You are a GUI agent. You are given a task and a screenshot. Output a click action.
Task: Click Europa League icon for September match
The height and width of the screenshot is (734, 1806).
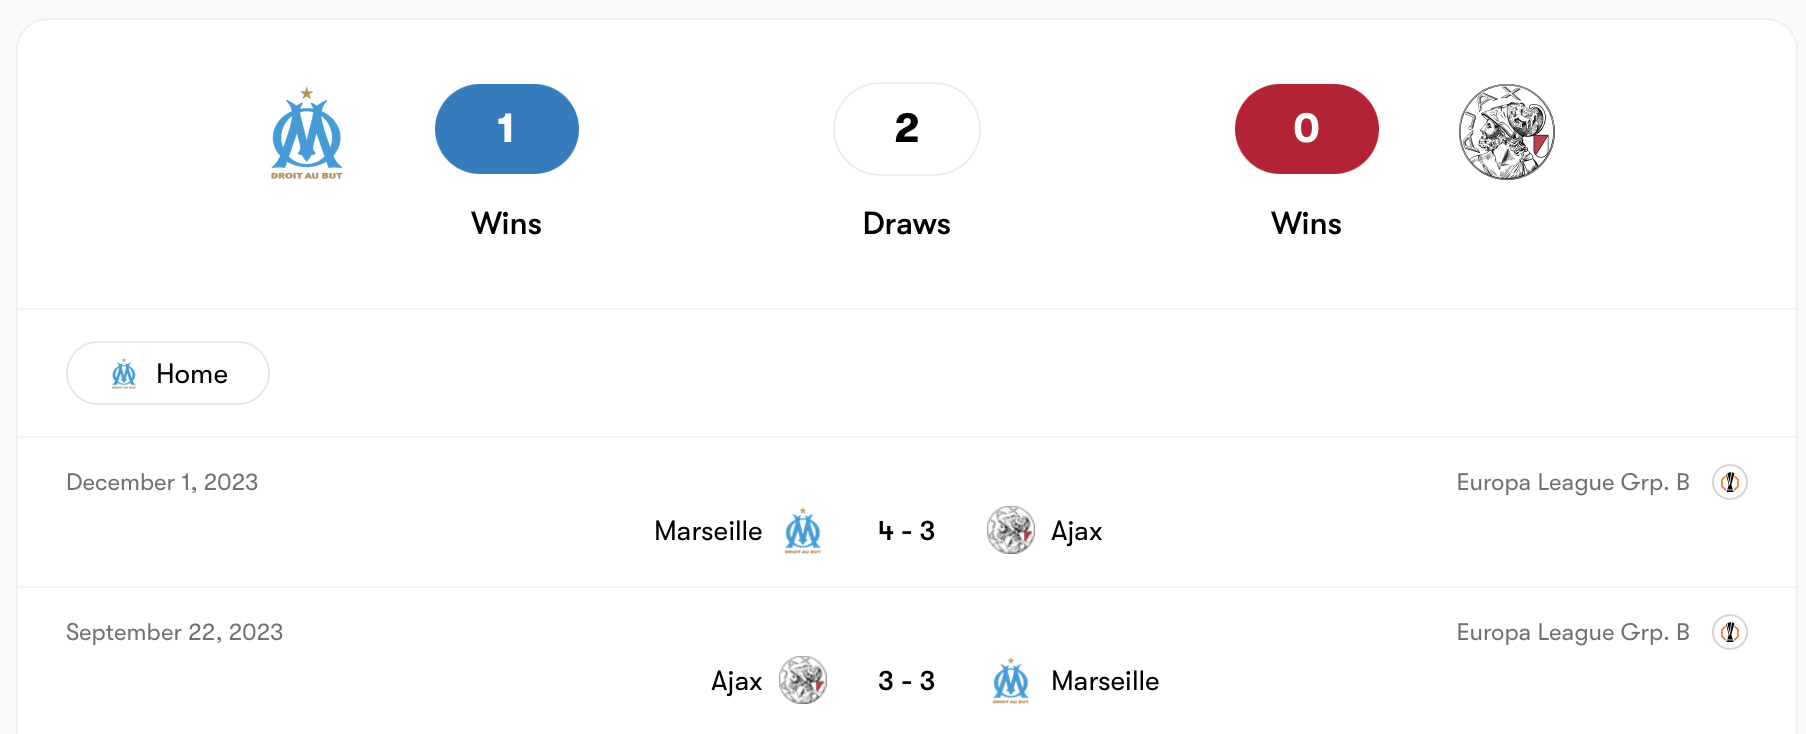(1729, 632)
